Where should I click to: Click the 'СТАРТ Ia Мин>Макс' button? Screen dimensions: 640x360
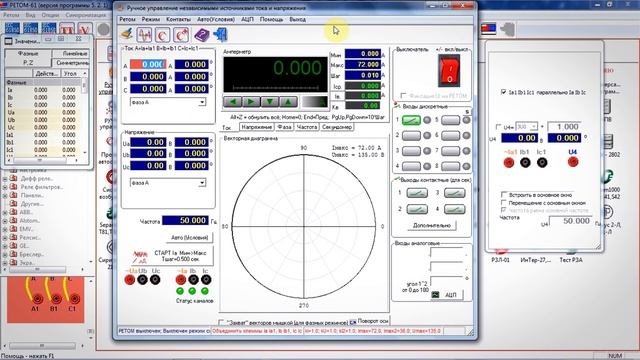[x=172, y=256]
